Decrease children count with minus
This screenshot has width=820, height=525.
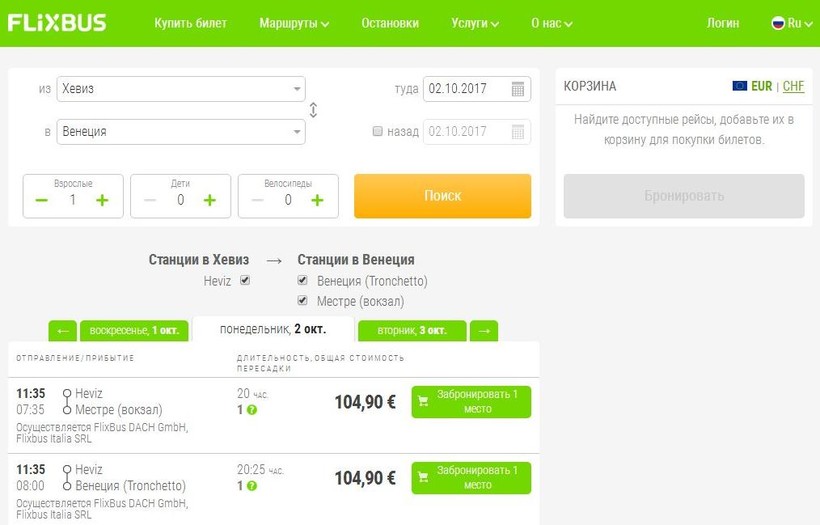(150, 200)
